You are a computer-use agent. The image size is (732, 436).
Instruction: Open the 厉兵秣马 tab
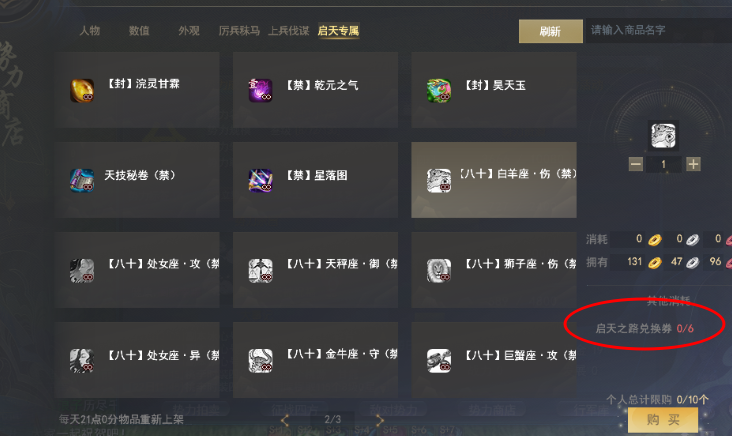[239, 31]
